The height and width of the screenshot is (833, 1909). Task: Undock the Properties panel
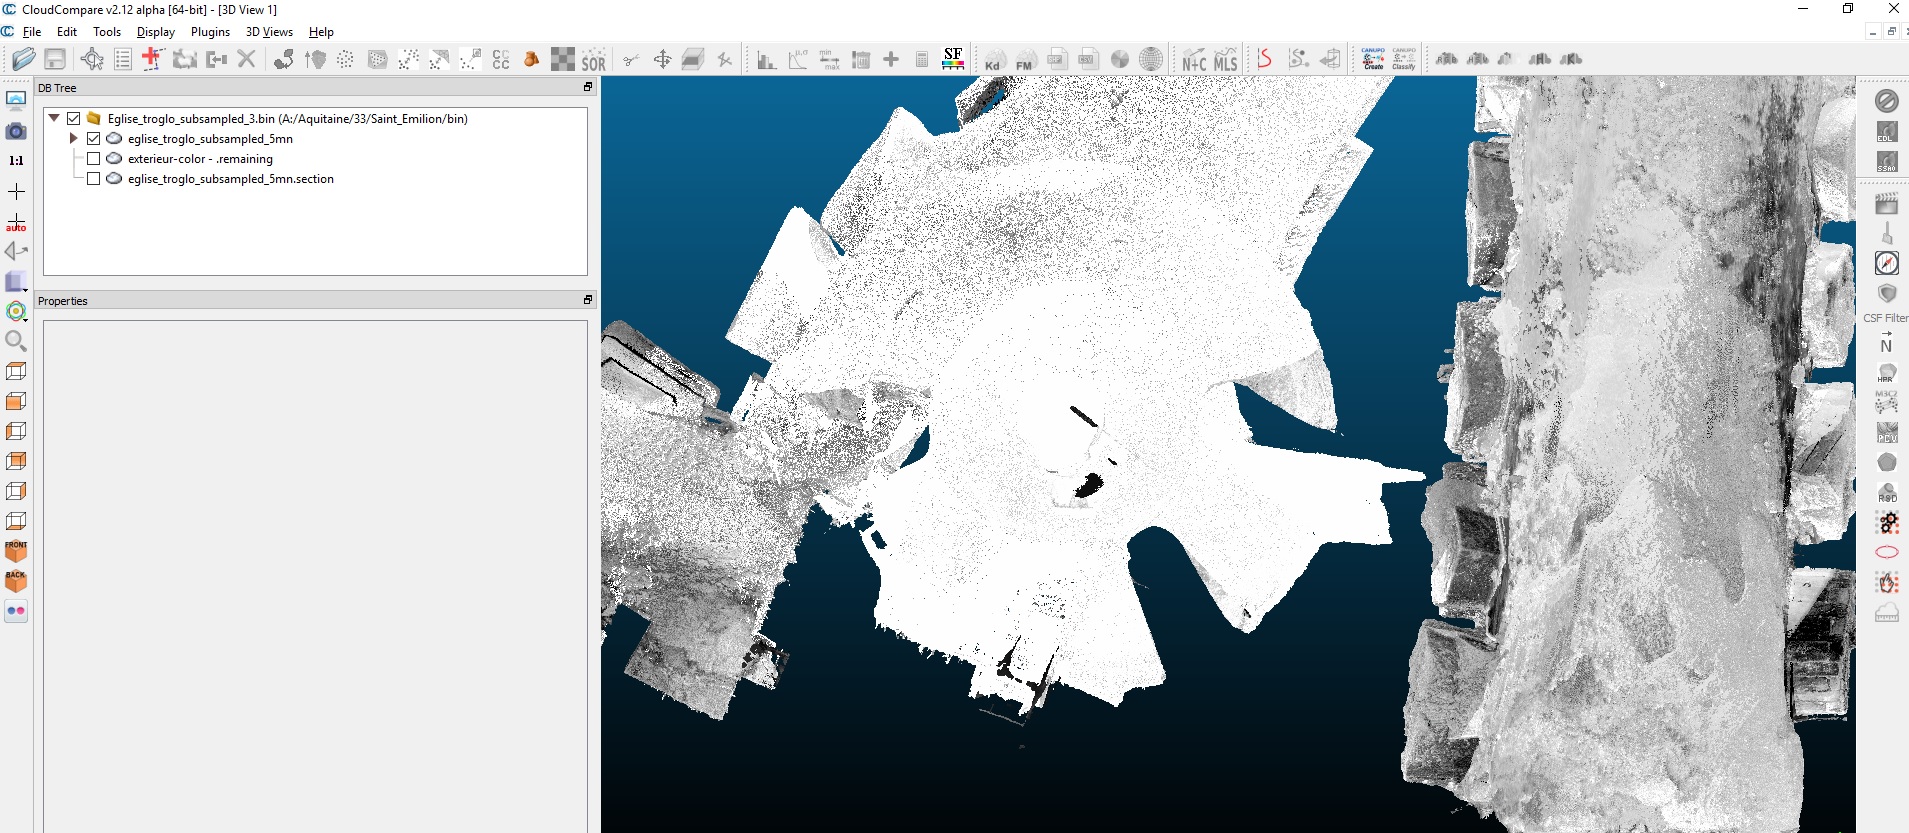point(587,300)
